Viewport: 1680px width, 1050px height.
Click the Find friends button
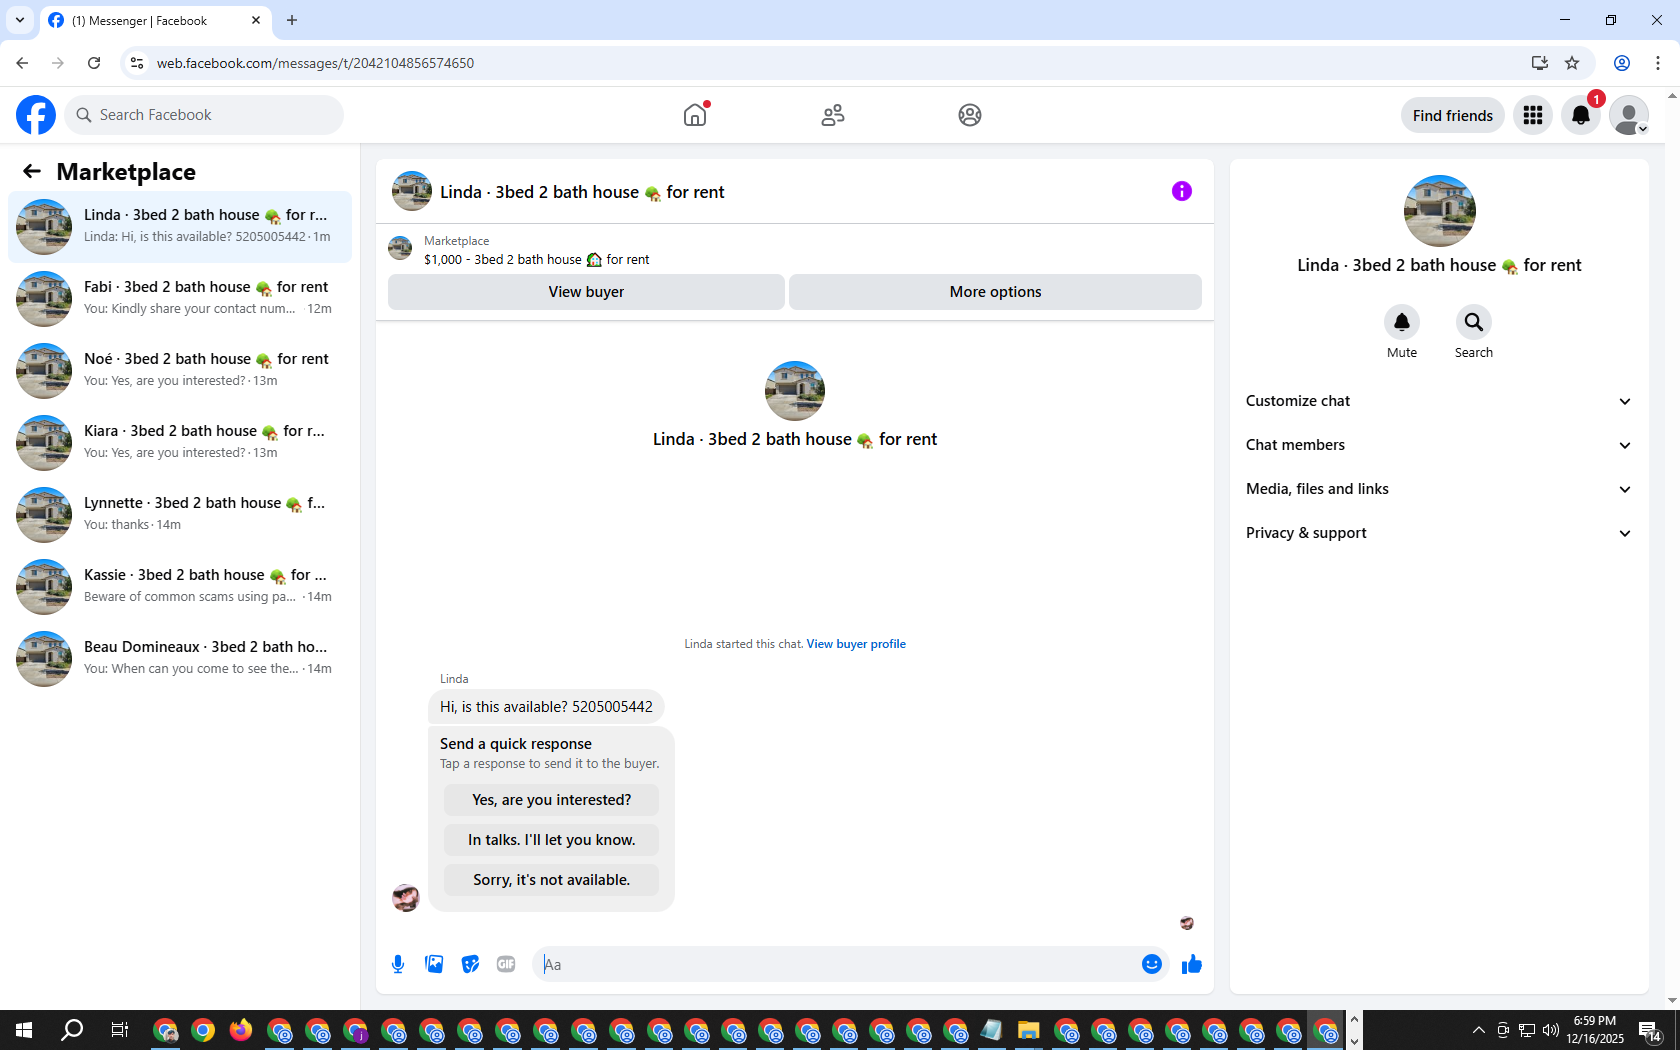point(1453,115)
